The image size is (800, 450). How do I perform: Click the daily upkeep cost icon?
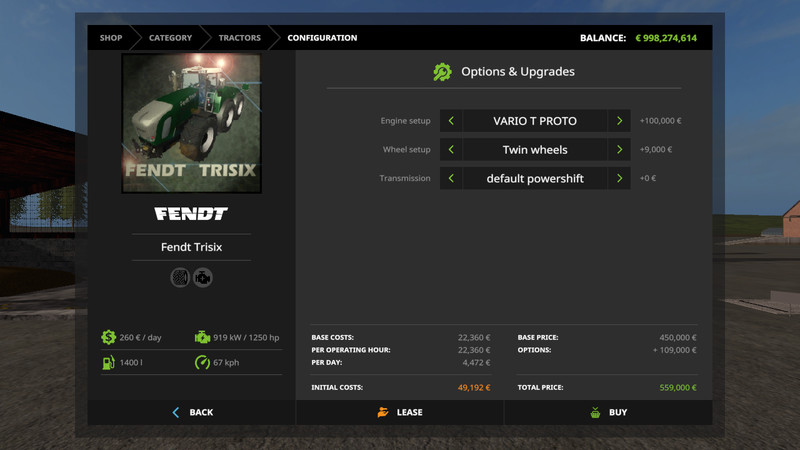point(108,337)
